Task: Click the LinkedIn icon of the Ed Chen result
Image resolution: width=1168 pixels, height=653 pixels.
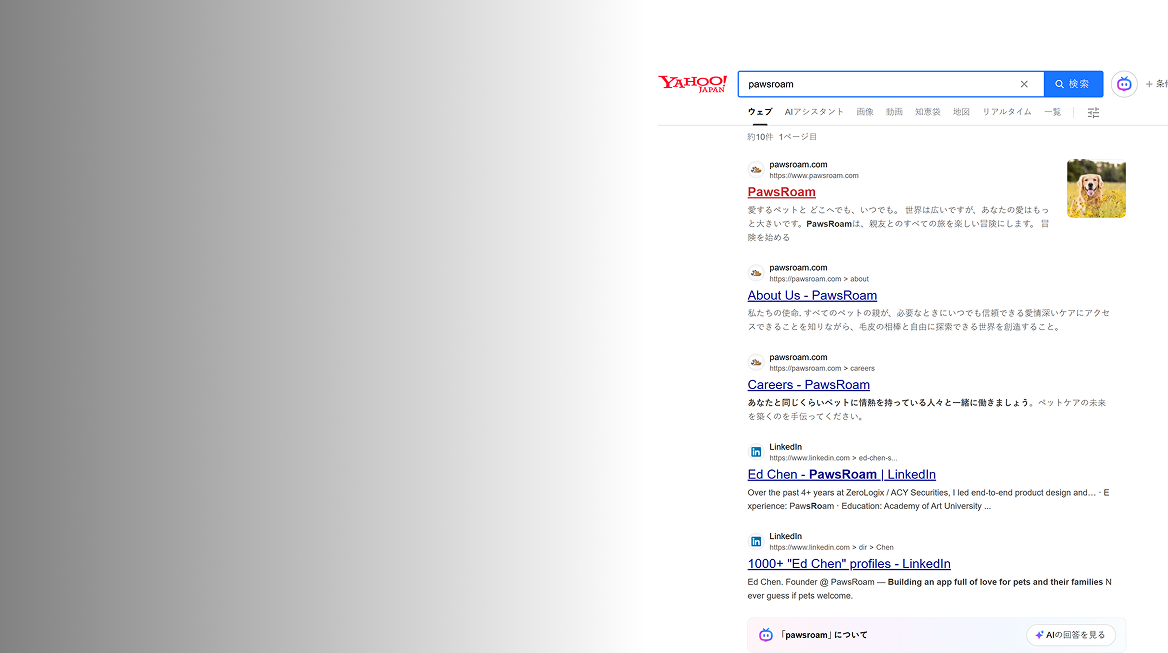Action: pos(756,452)
